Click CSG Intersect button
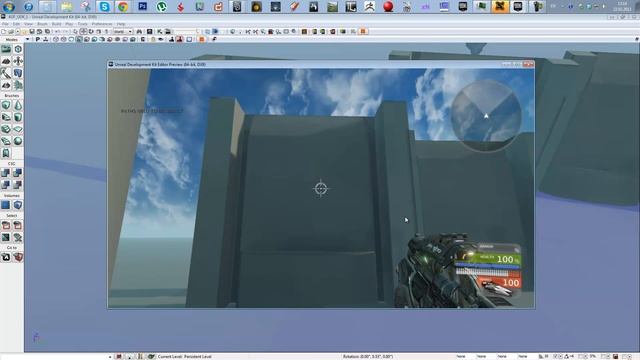Screen dimensions: 640x360 click(6, 185)
